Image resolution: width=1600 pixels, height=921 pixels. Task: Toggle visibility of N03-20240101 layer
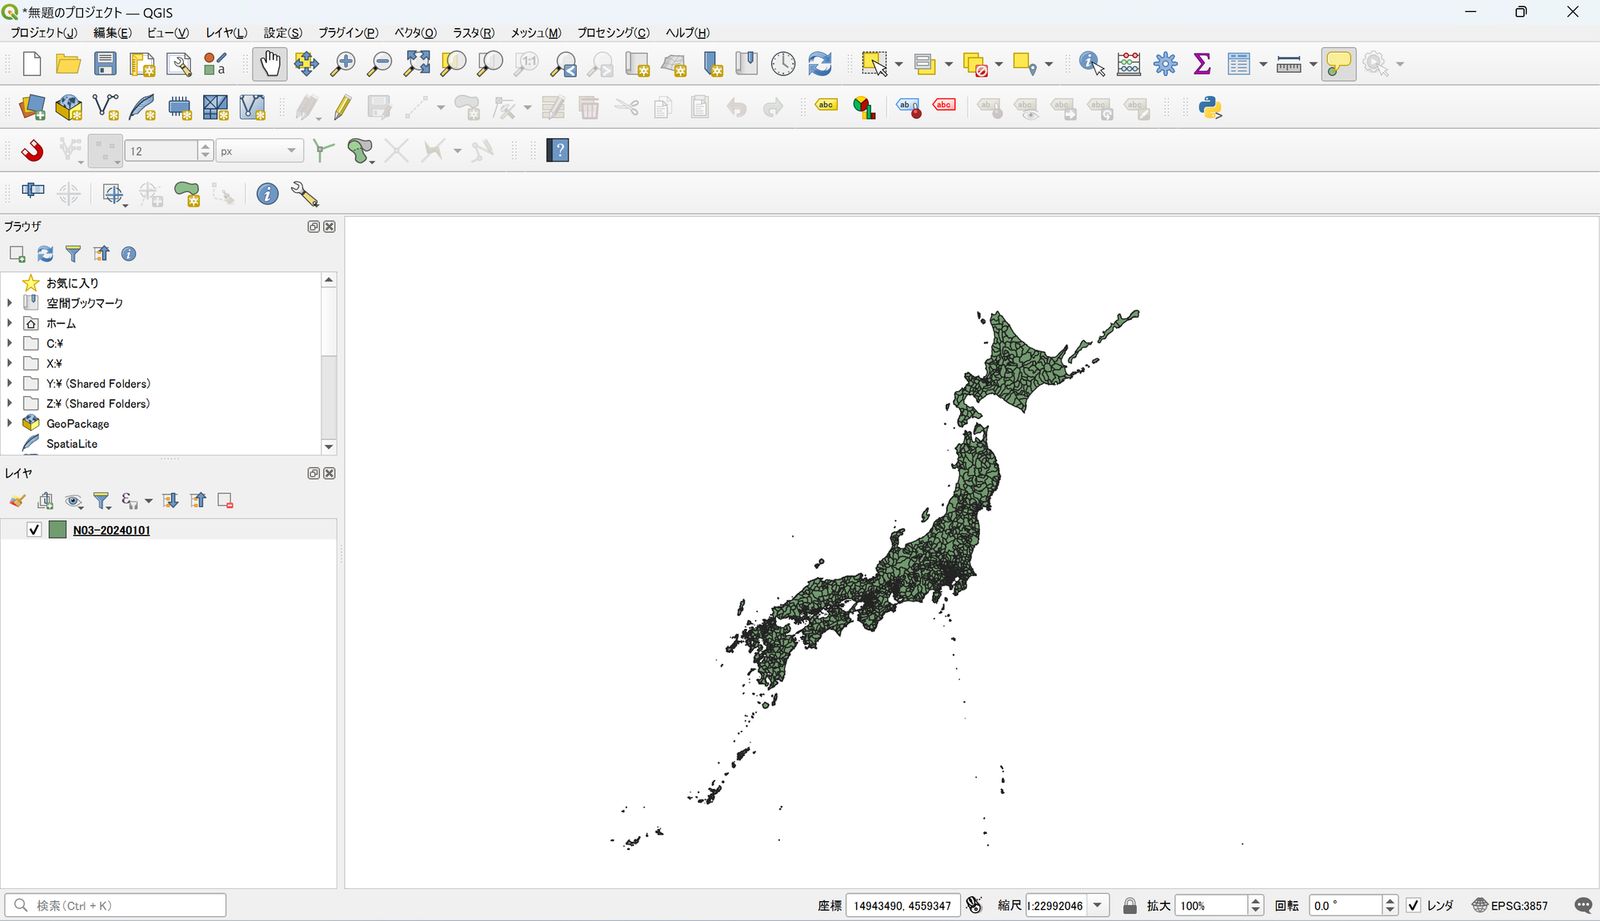[34, 530]
